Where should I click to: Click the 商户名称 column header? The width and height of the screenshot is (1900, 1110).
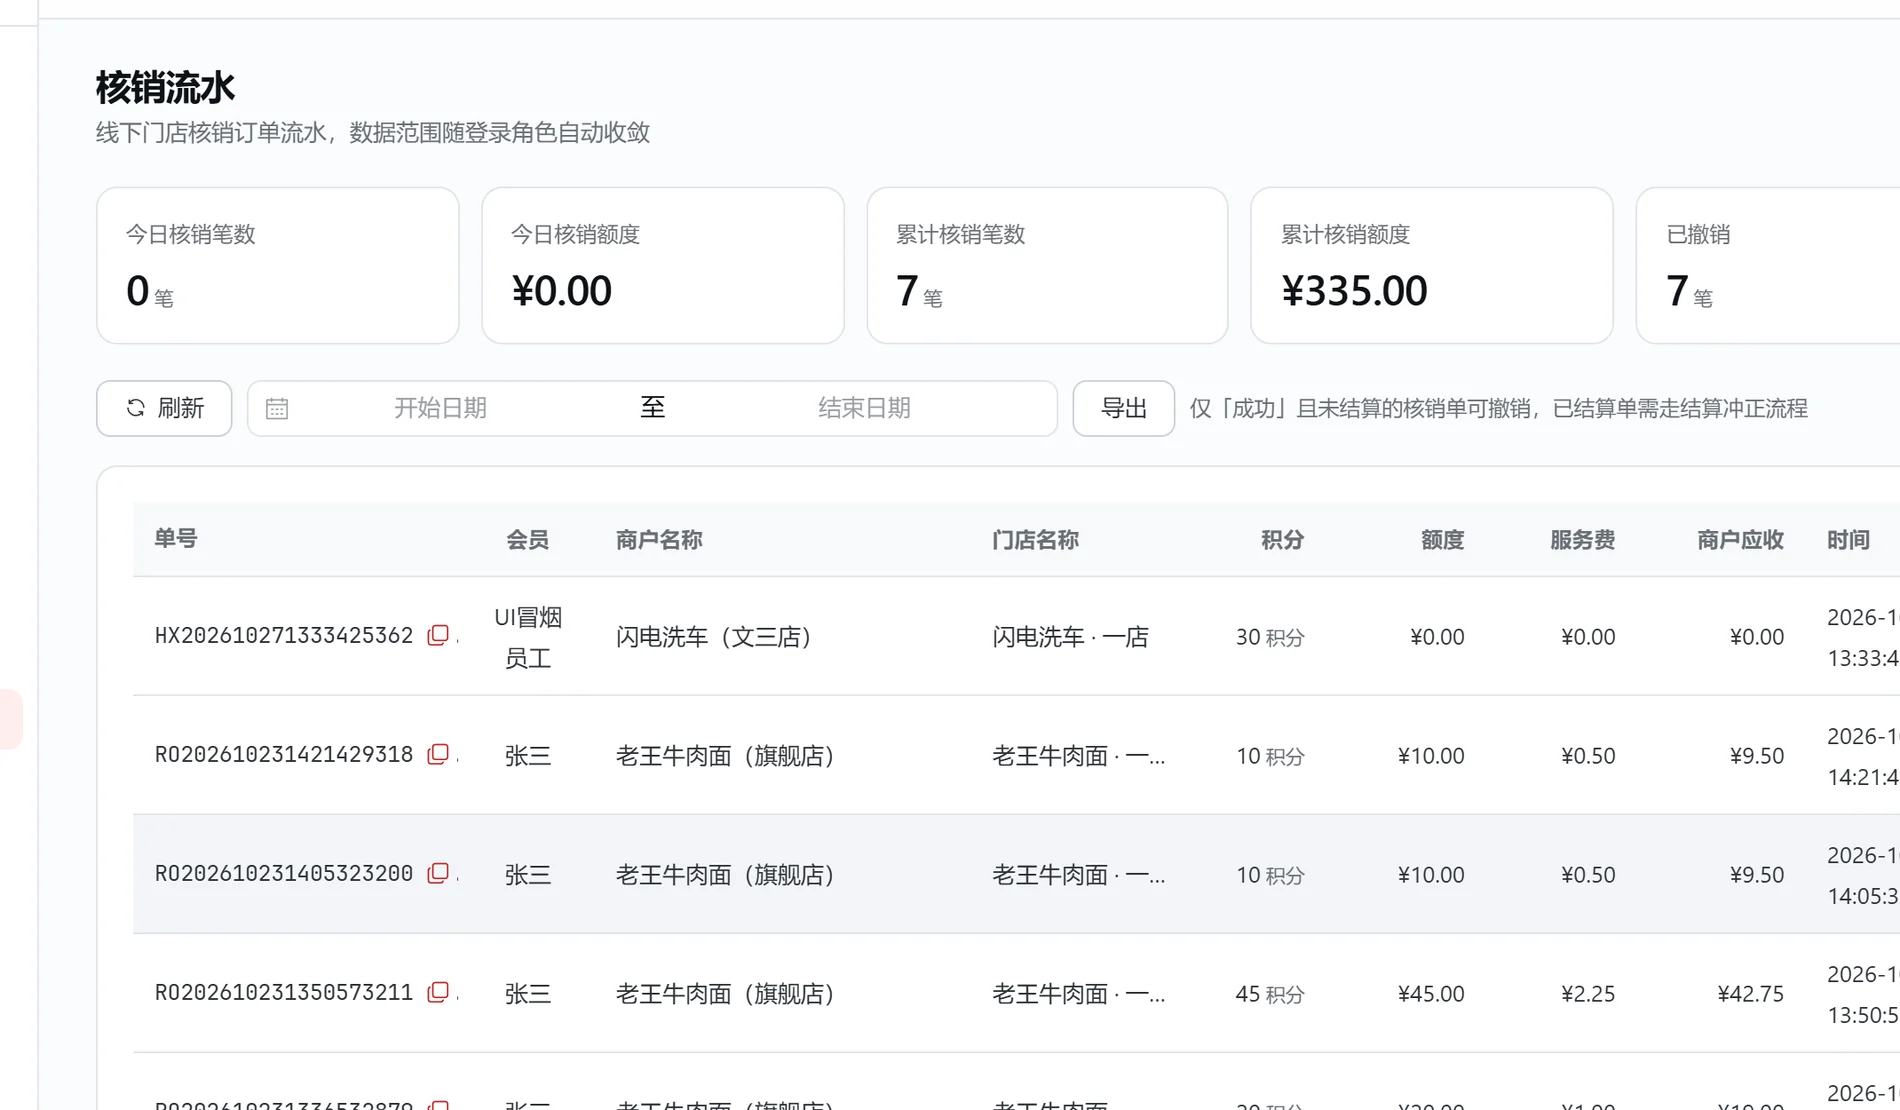[x=659, y=540]
